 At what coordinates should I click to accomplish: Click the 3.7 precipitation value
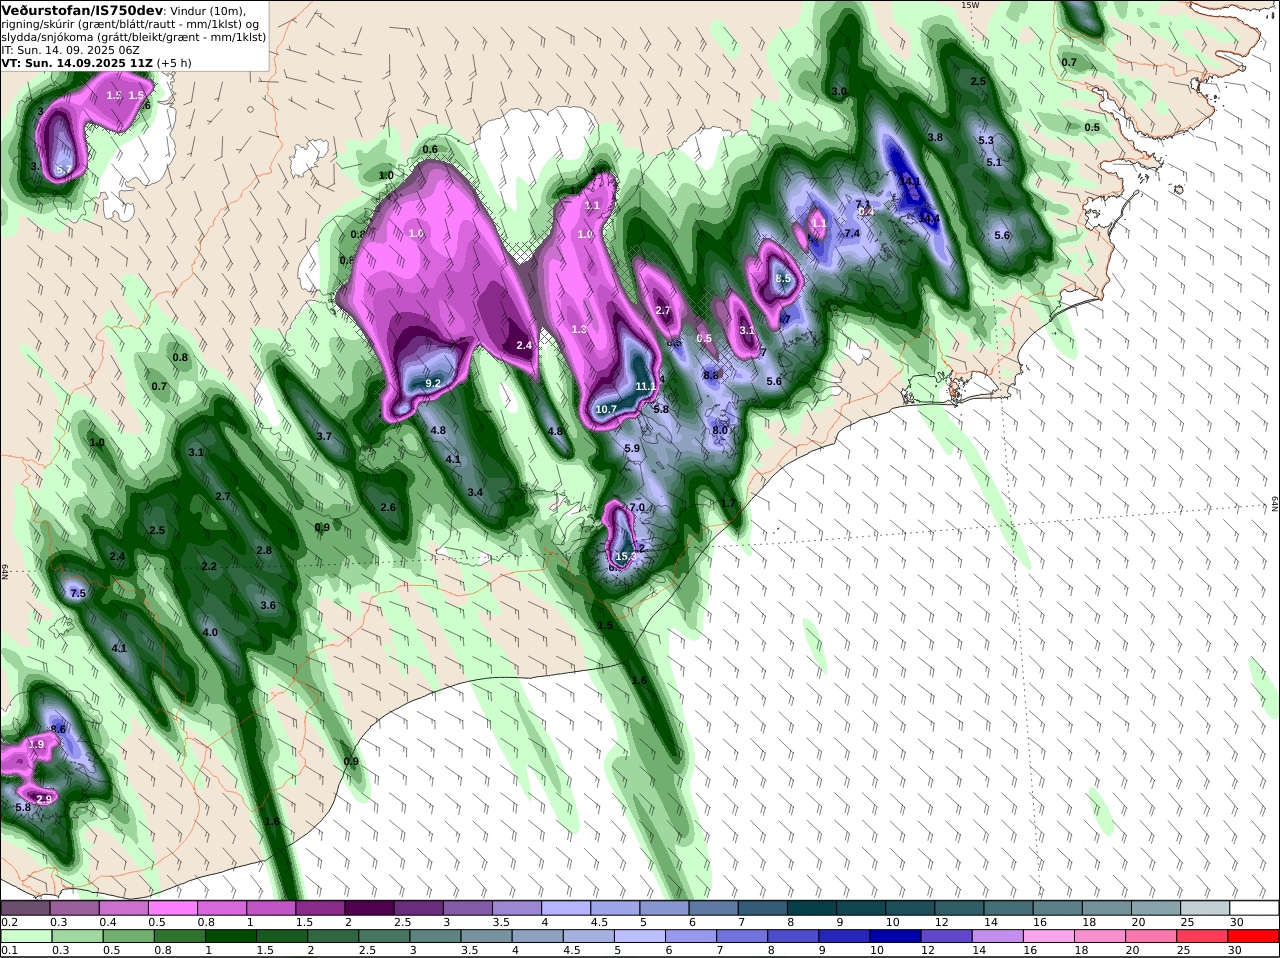324,437
